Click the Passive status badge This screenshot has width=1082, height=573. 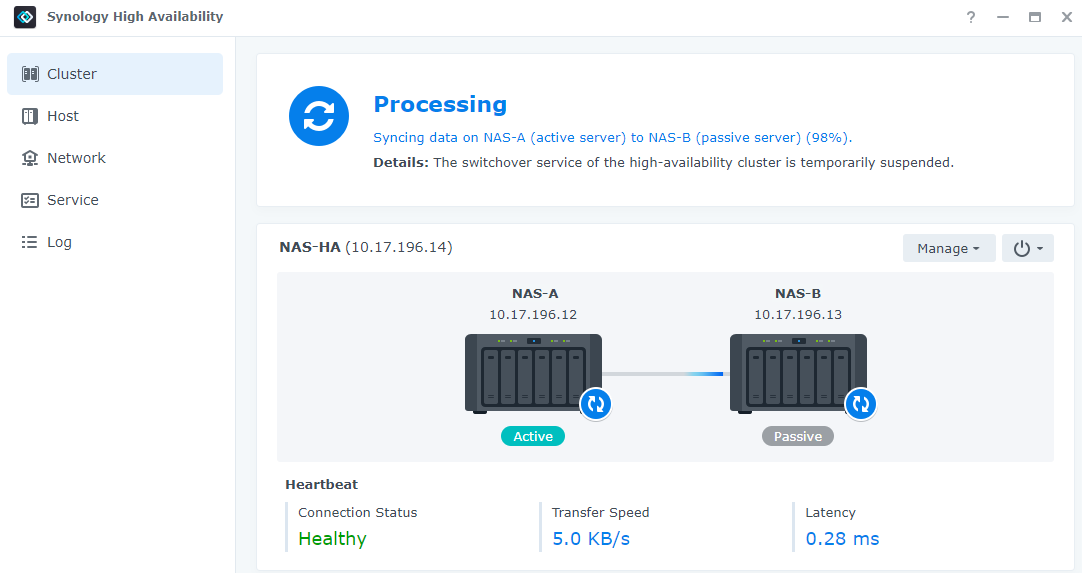pyautogui.click(x=797, y=436)
